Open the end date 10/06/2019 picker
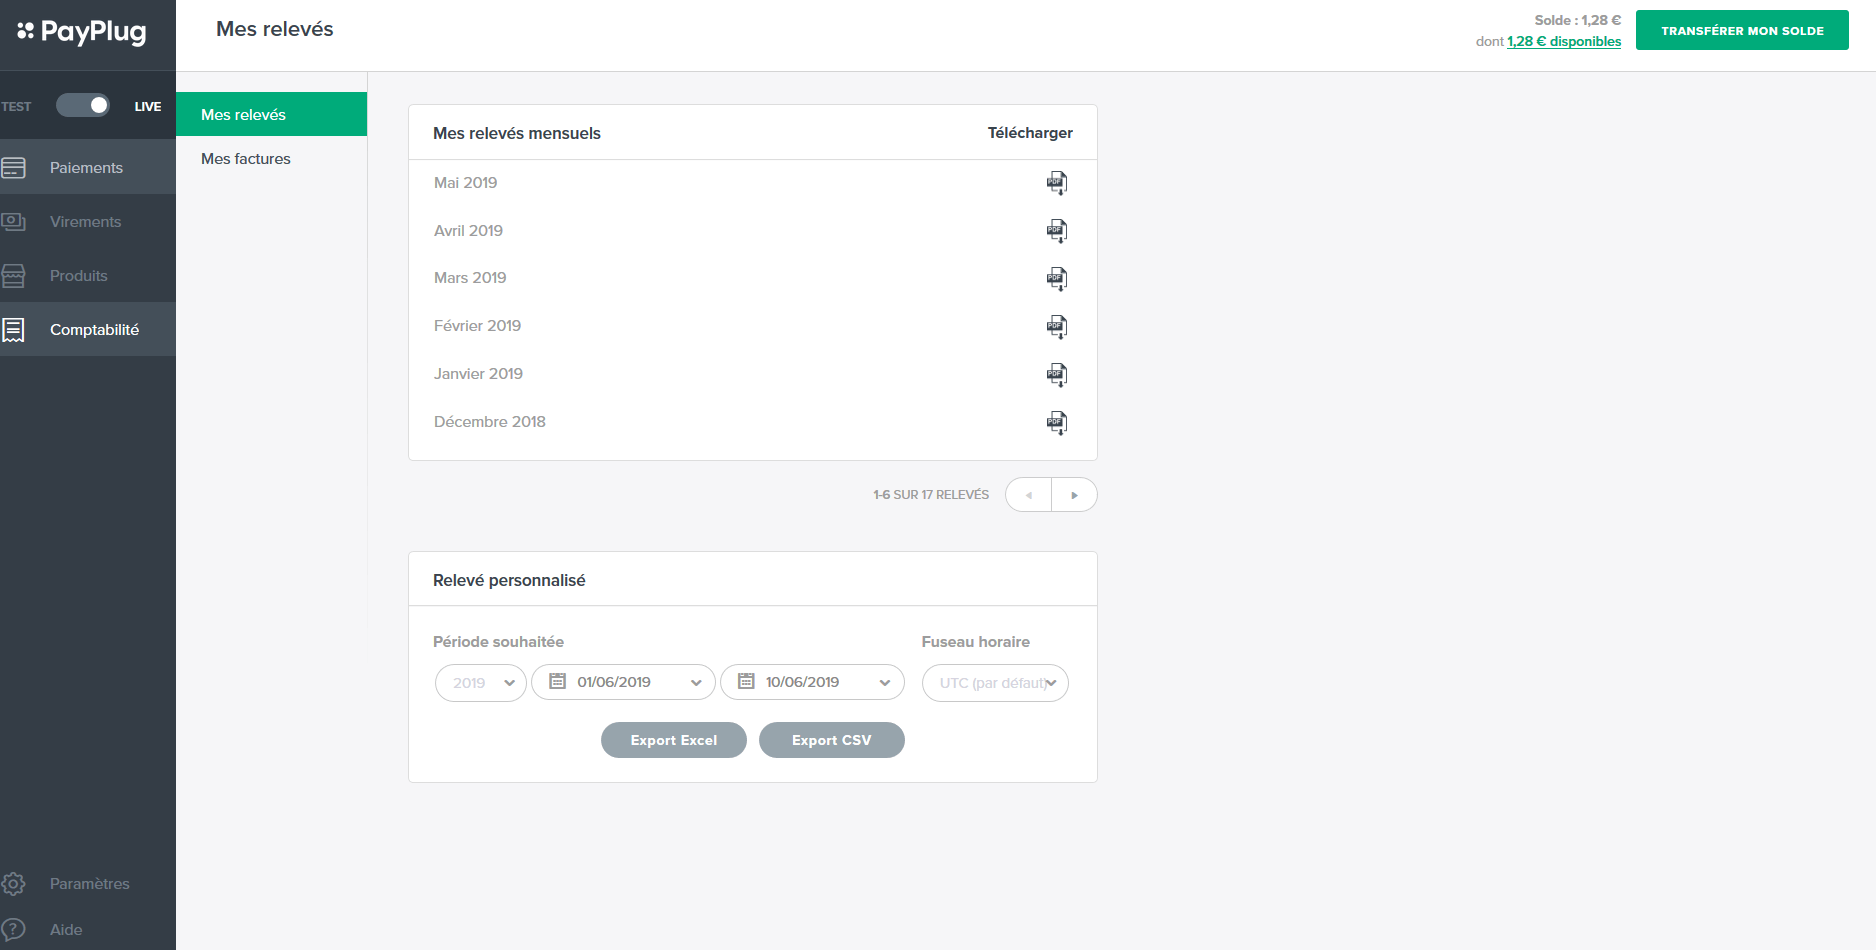The height and width of the screenshot is (950, 1876). pyautogui.click(x=812, y=682)
